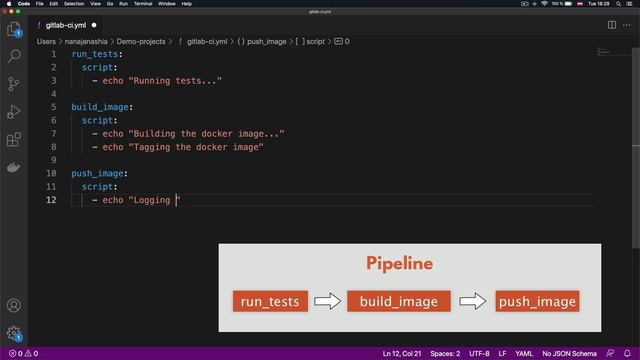Screen dimensions: 640x360
Task: Open the View menu
Action: (x=96, y=4)
